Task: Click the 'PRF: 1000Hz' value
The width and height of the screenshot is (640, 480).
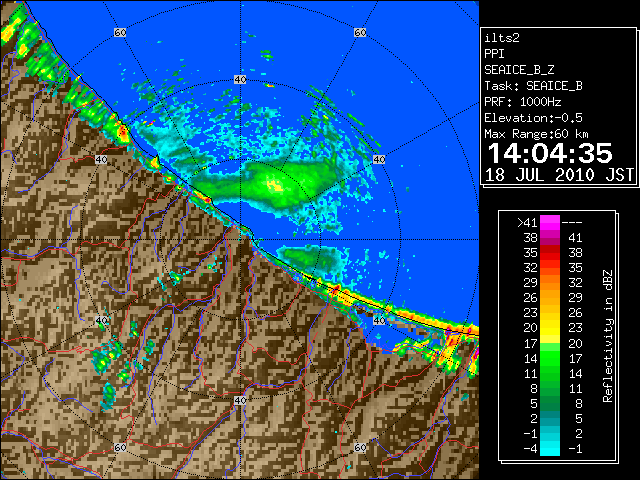Action: coord(523,102)
